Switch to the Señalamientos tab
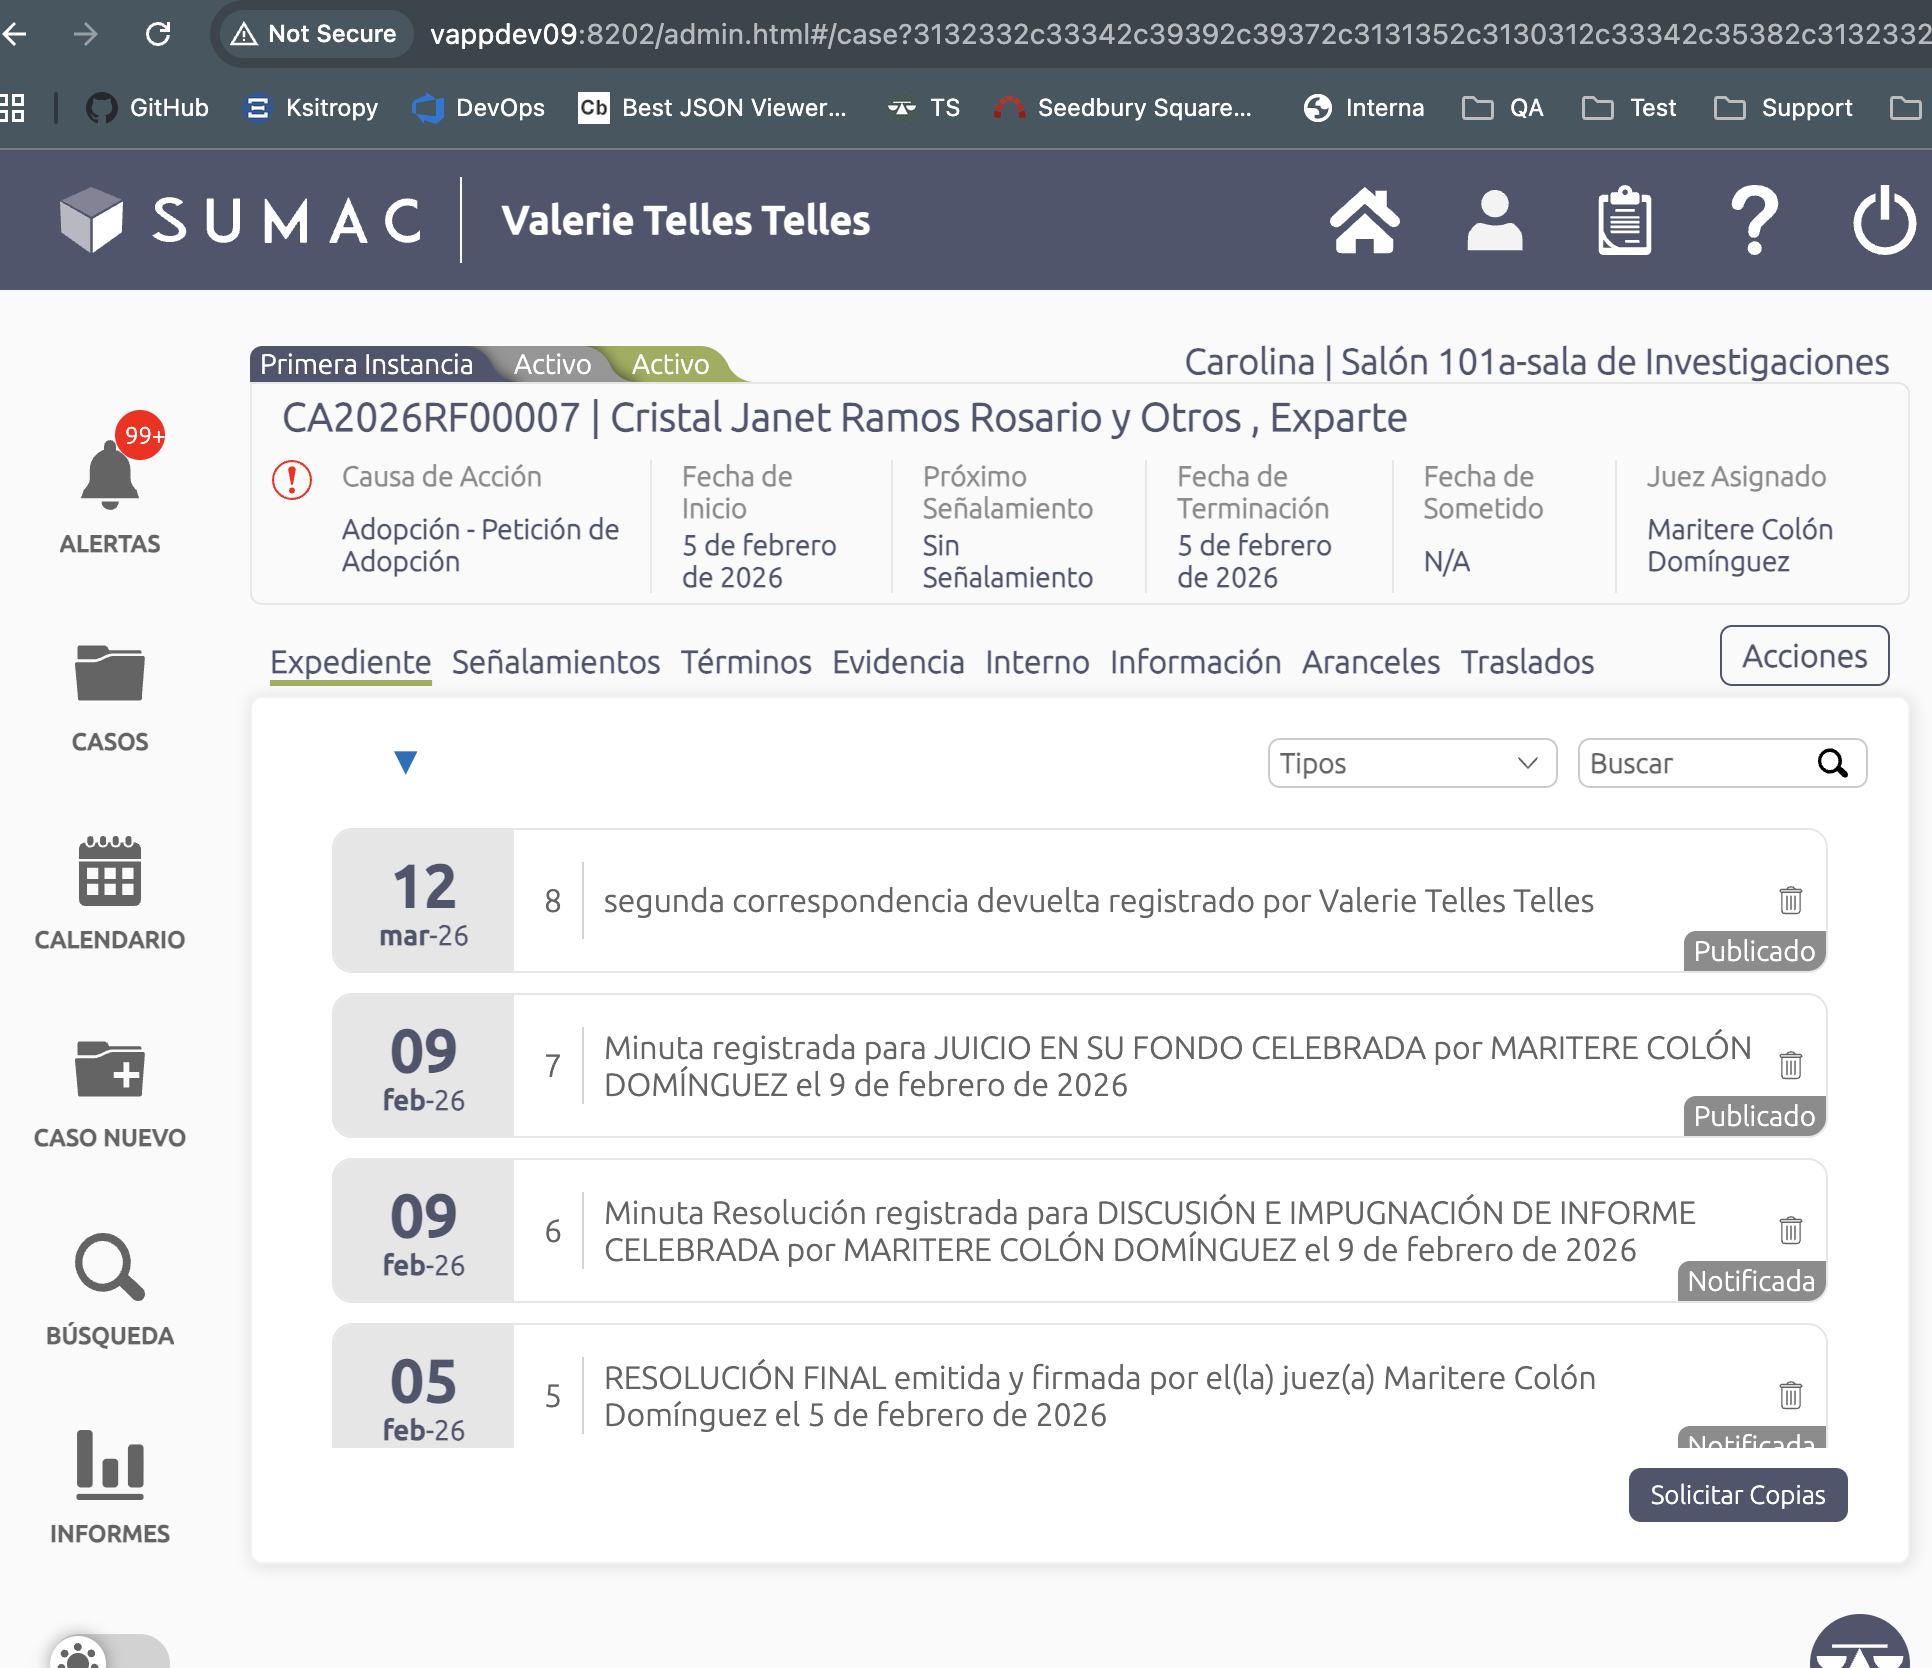The height and width of the screenshot is (1668, 1932). pos(555,662)
